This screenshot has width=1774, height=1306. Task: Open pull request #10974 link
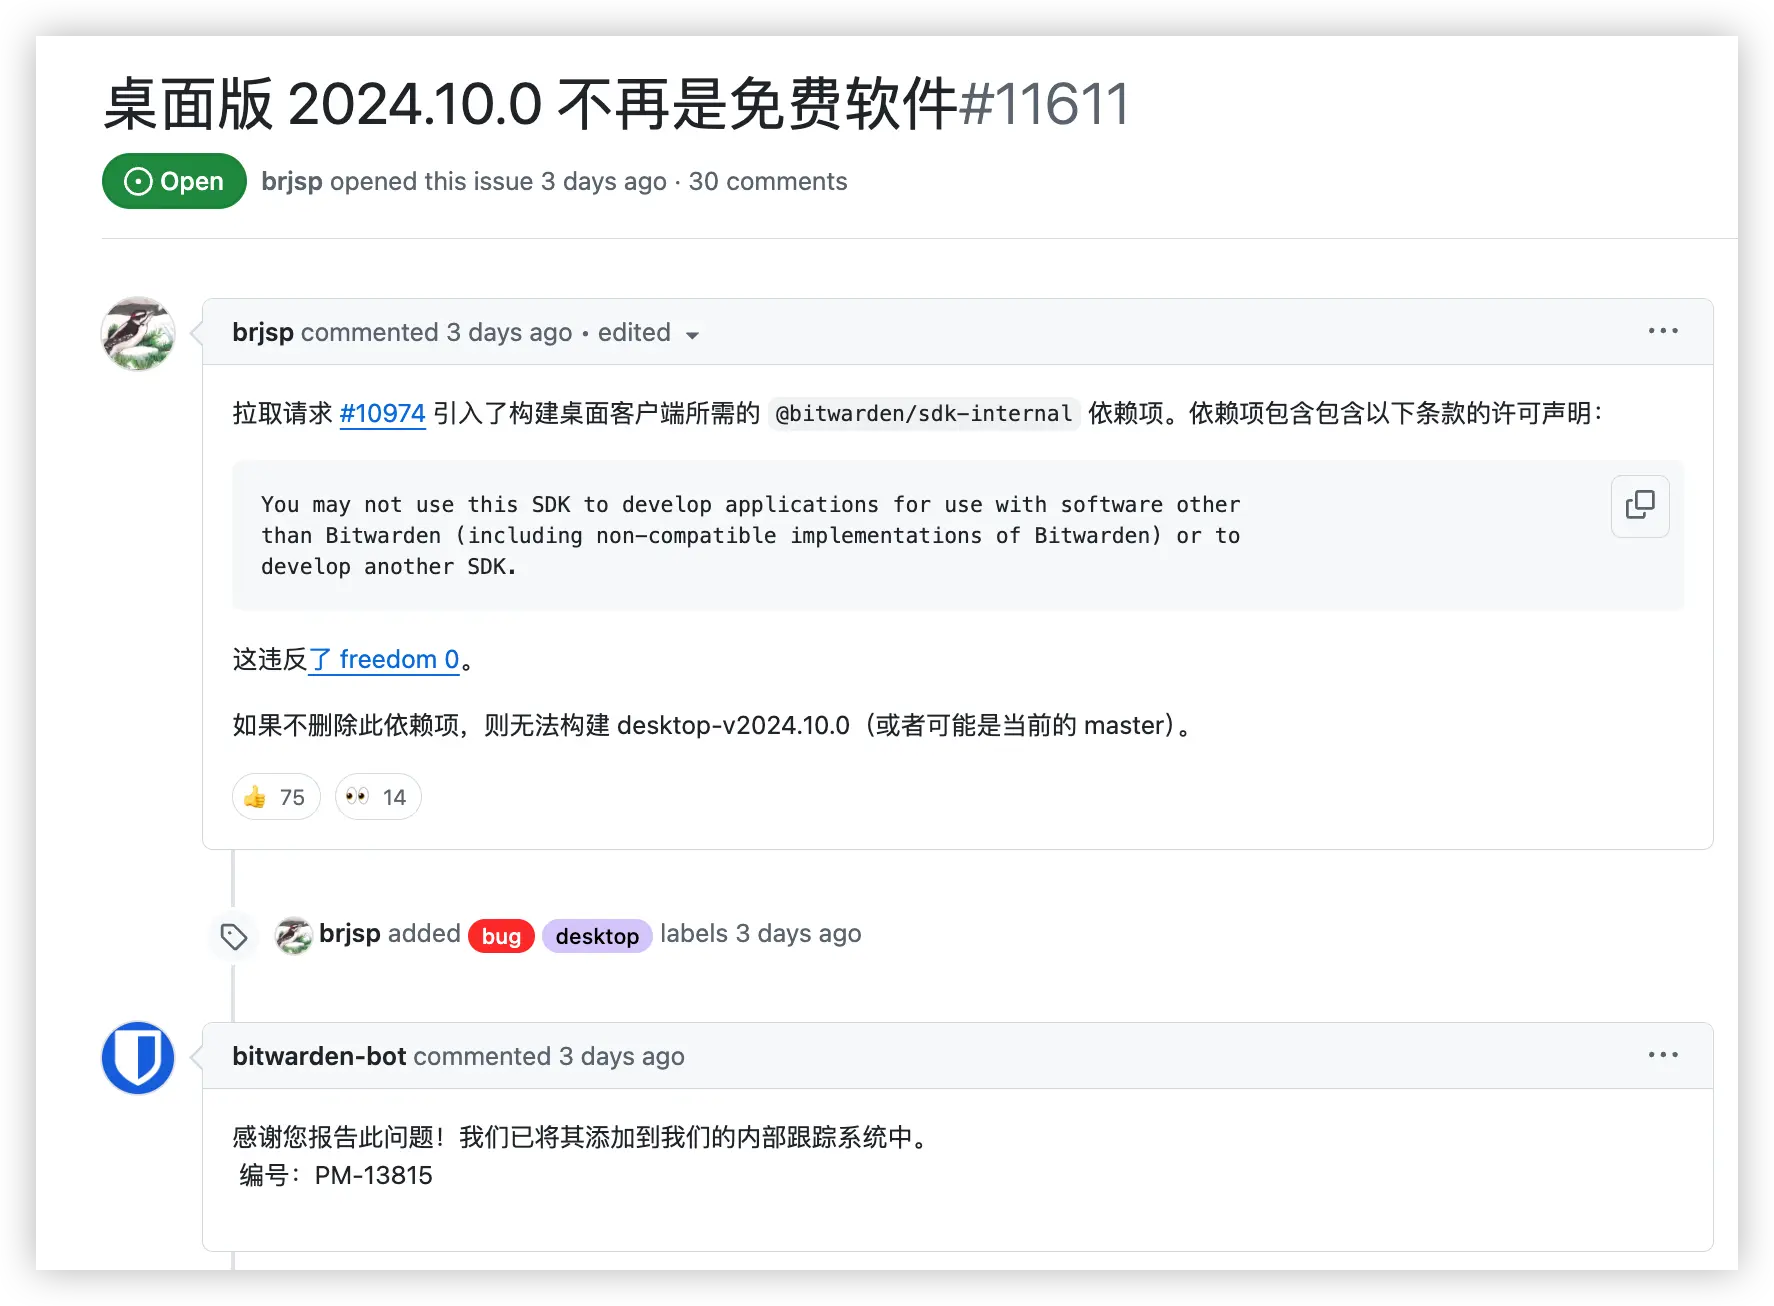[383, 413]
